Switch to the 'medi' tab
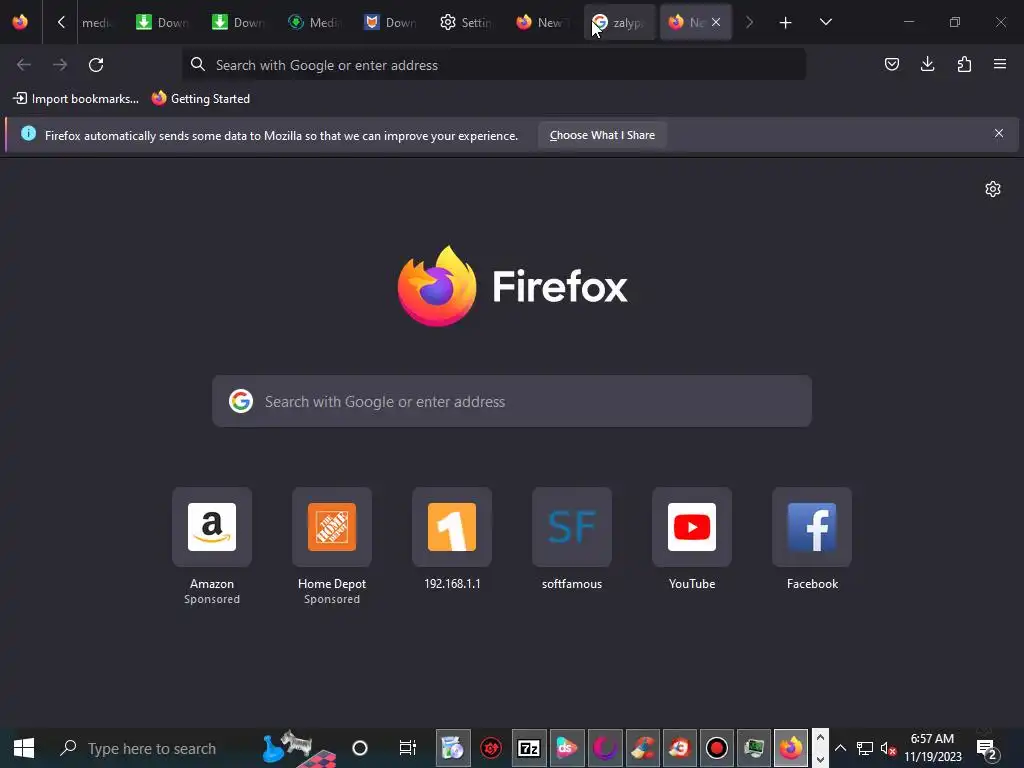Viewport: 1024px width, 768px height. pyautogui.click(x=98, y=23)
